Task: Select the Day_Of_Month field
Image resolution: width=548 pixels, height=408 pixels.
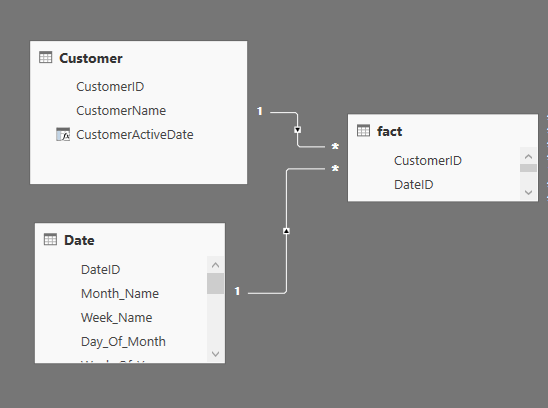Action: pos(123,342)
